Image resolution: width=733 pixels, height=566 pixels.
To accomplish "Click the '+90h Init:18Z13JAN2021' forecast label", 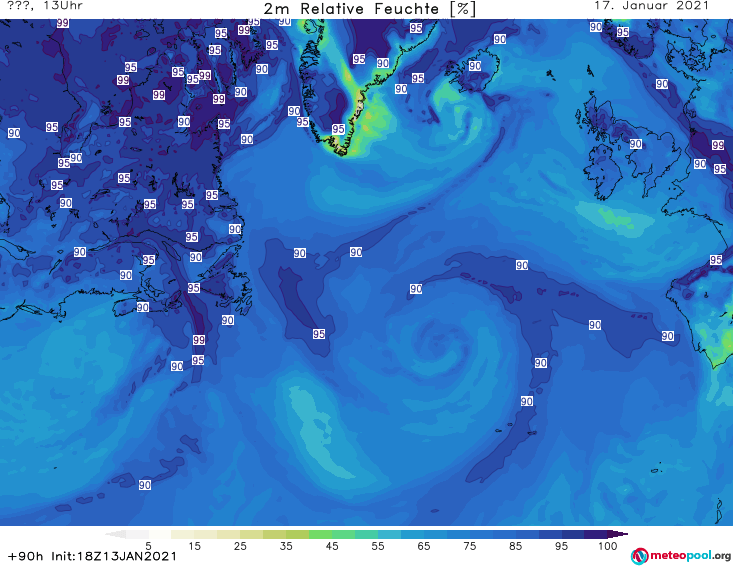I will [92, 556].
